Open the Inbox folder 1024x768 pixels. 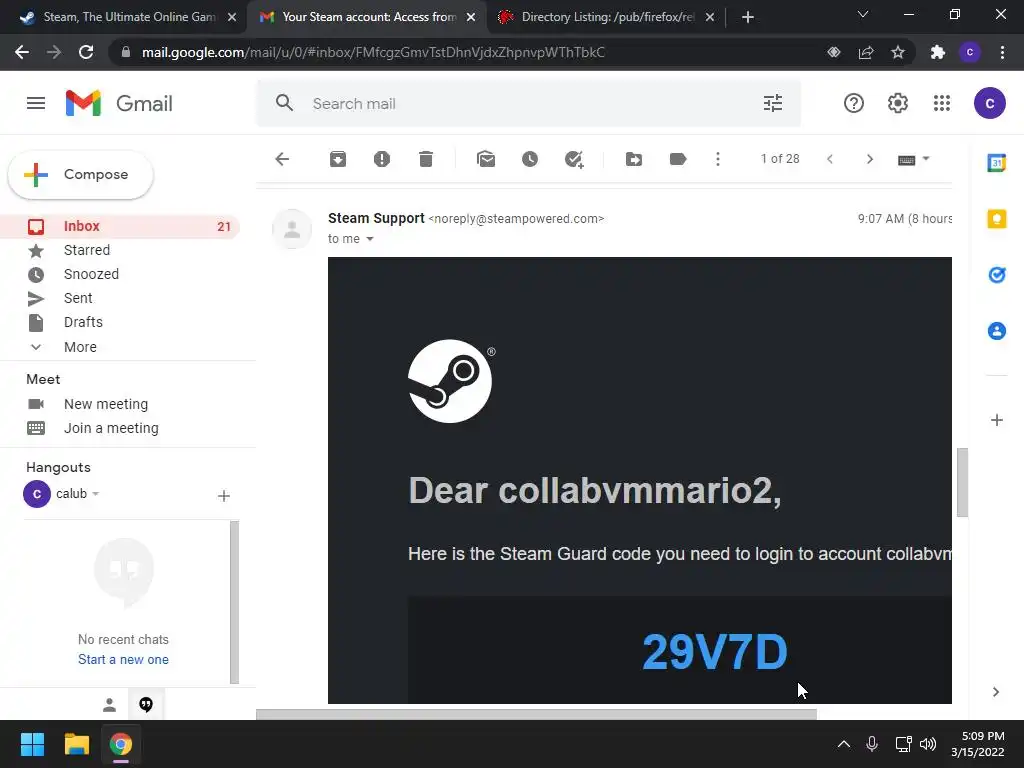120,227
